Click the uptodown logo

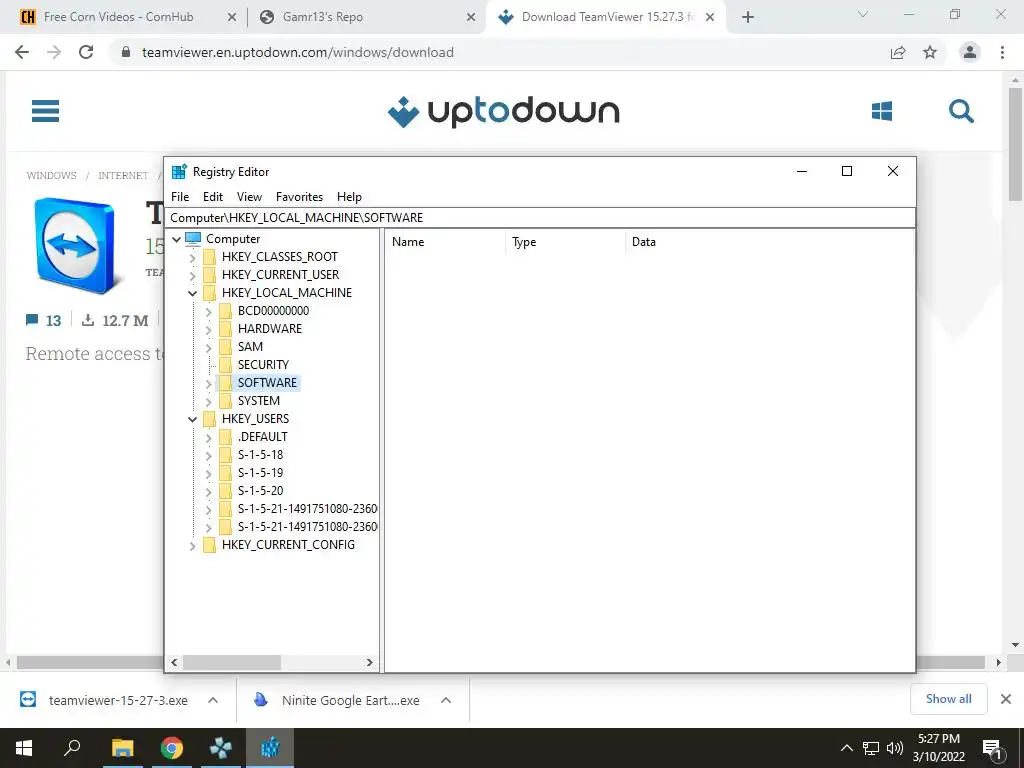point(503,112)
